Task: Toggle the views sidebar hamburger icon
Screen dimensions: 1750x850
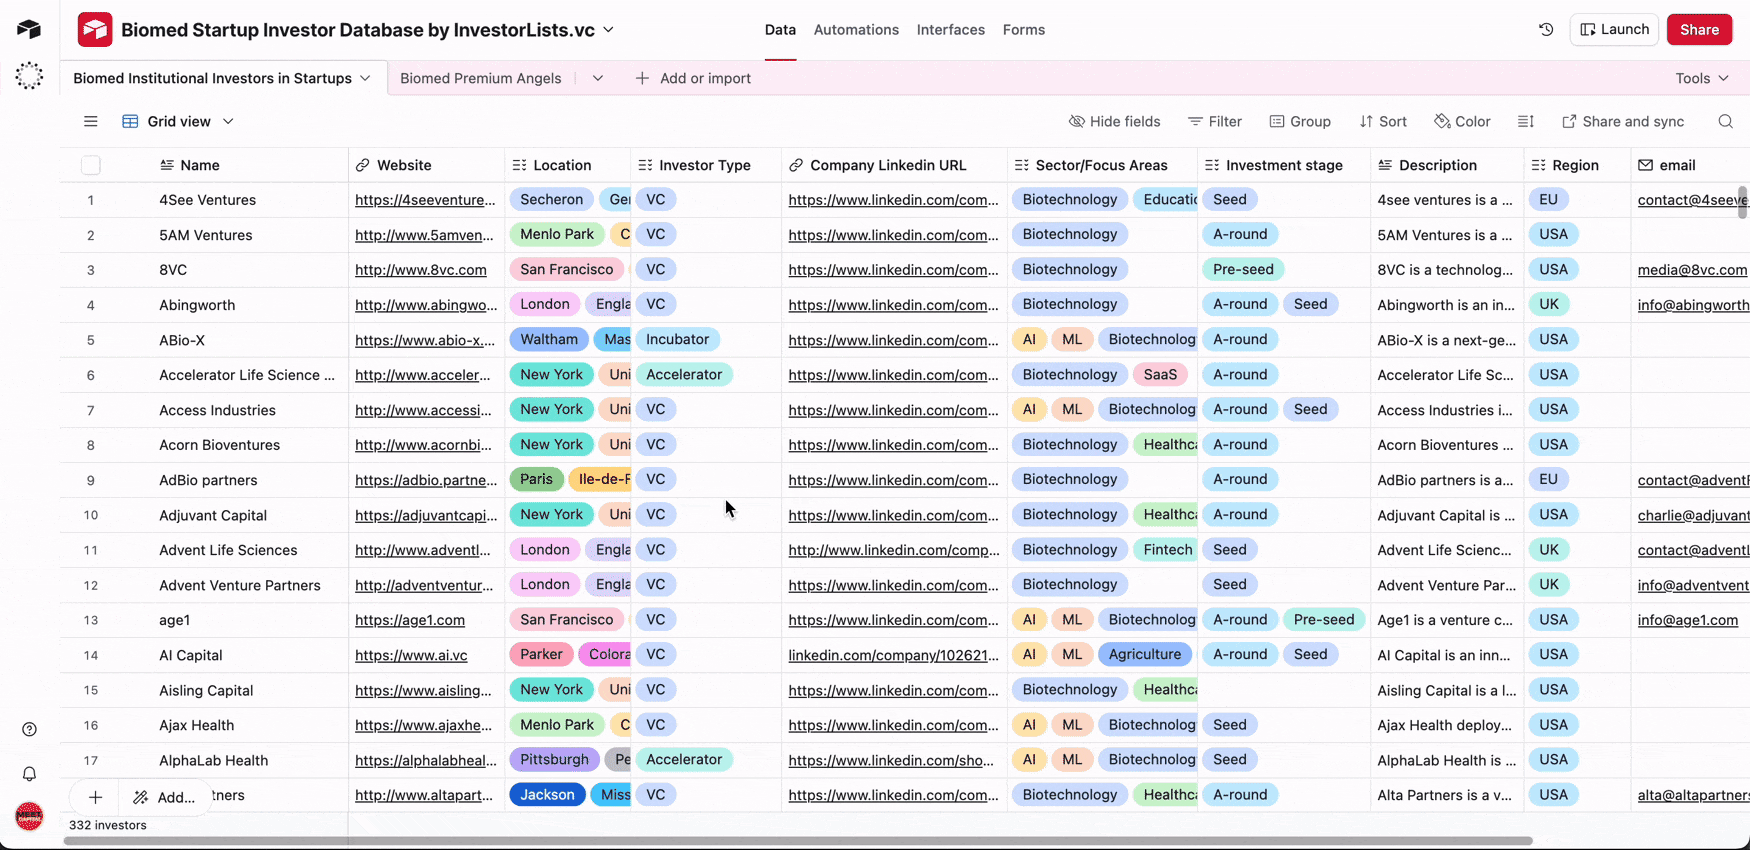Action: [x=91, y=121]
